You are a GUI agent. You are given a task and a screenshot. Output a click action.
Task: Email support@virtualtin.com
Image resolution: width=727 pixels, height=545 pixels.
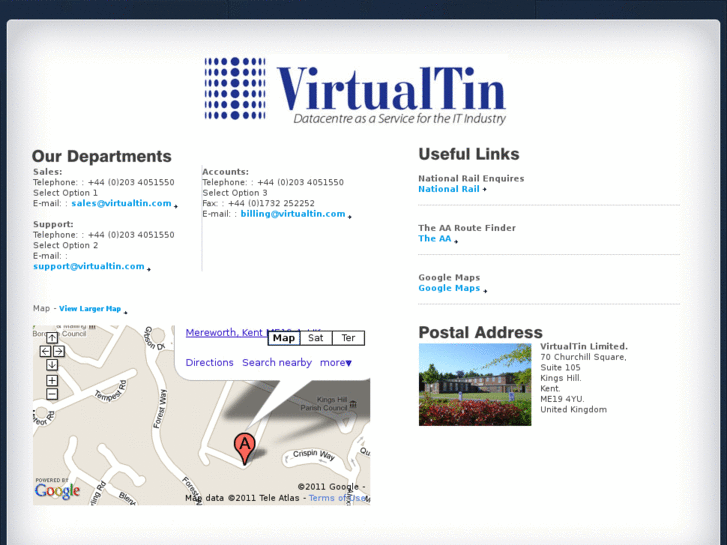(x=89, y=266)
